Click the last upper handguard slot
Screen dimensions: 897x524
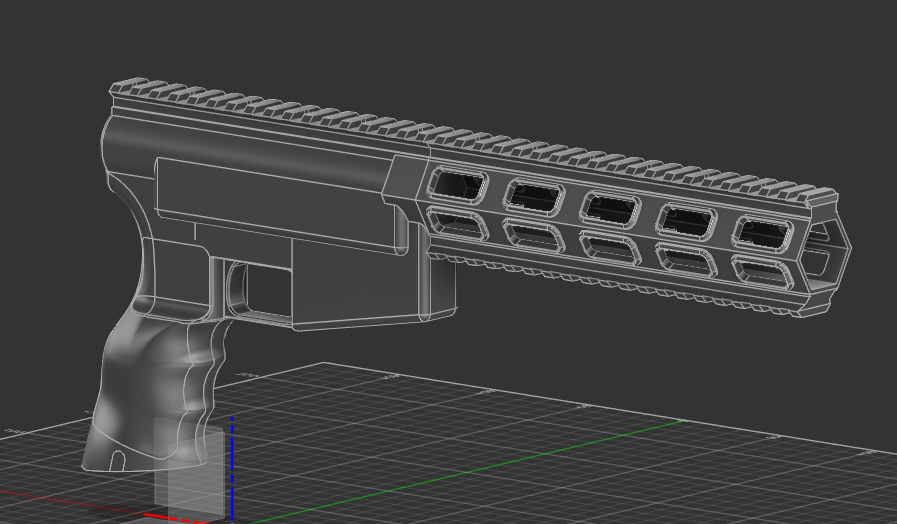(x=764, y=233)
